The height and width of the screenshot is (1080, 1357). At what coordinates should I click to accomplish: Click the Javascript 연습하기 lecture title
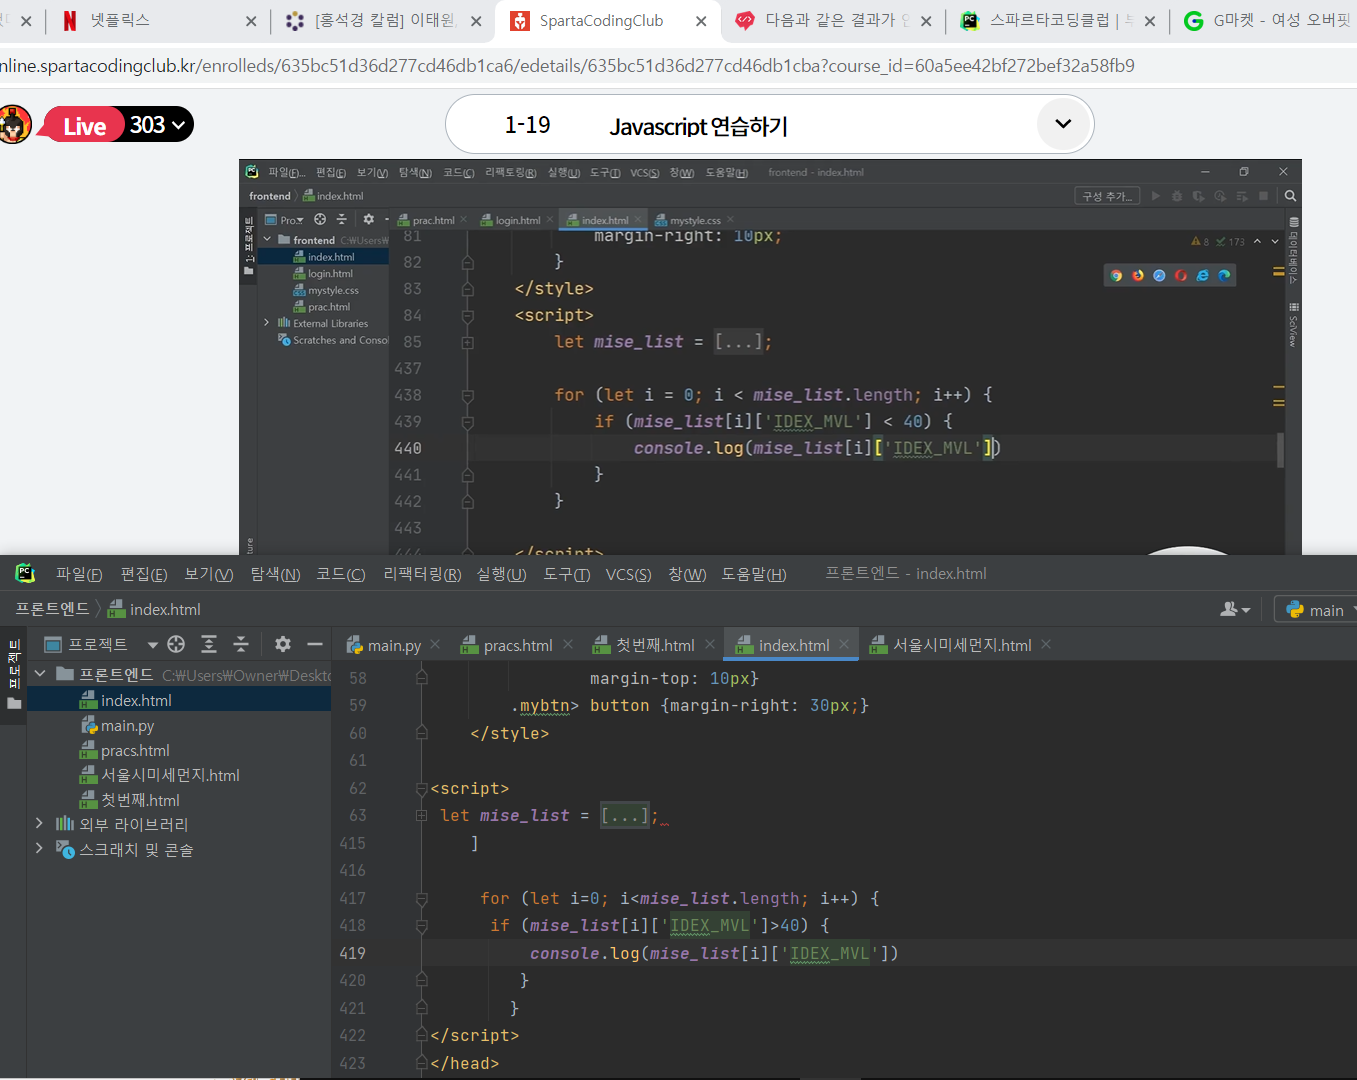tap(698, 126)
